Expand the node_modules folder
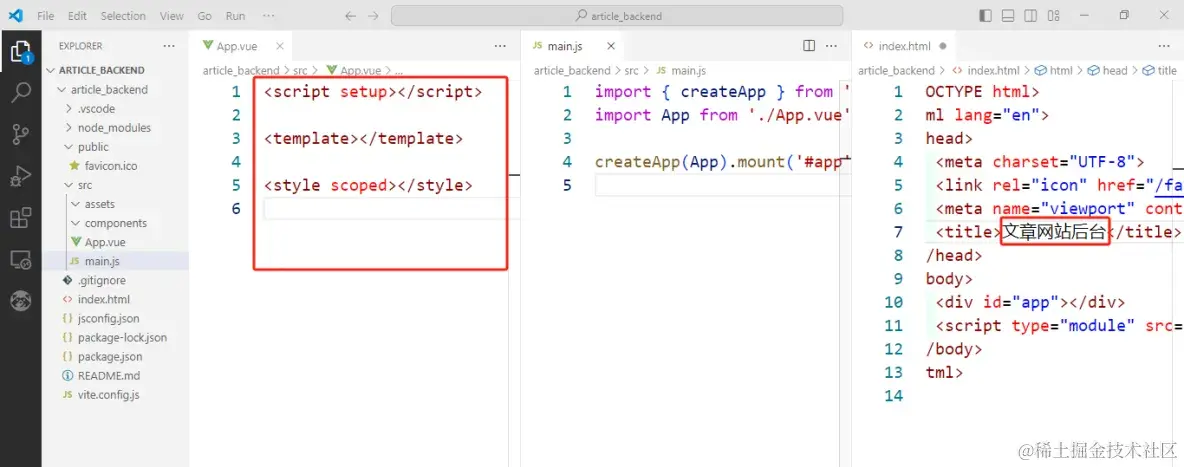1184x467 pixels. [x=116, y=128]
